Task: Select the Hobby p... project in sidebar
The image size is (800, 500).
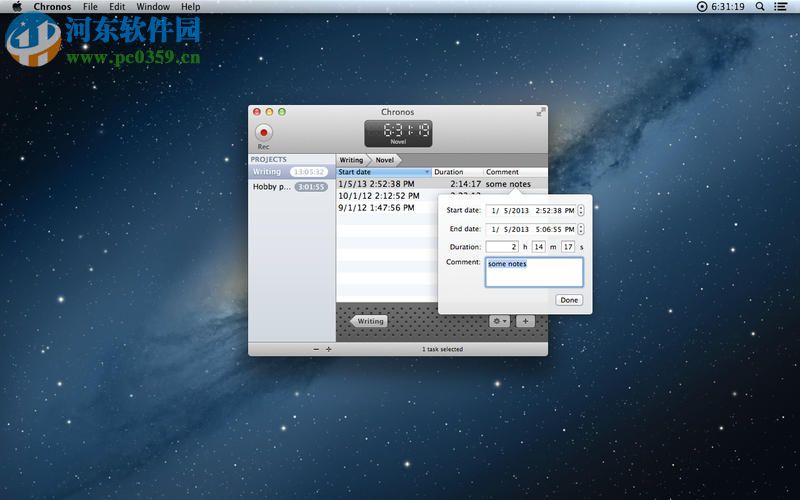Action: click(291, 187)
